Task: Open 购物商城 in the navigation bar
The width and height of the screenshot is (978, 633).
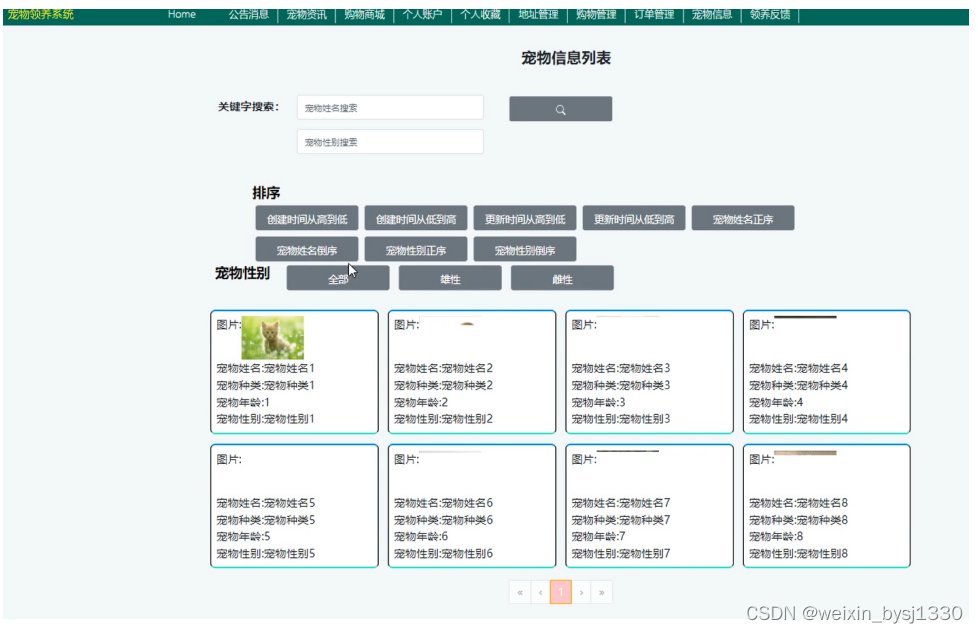Action: click(x=364, y=14)
